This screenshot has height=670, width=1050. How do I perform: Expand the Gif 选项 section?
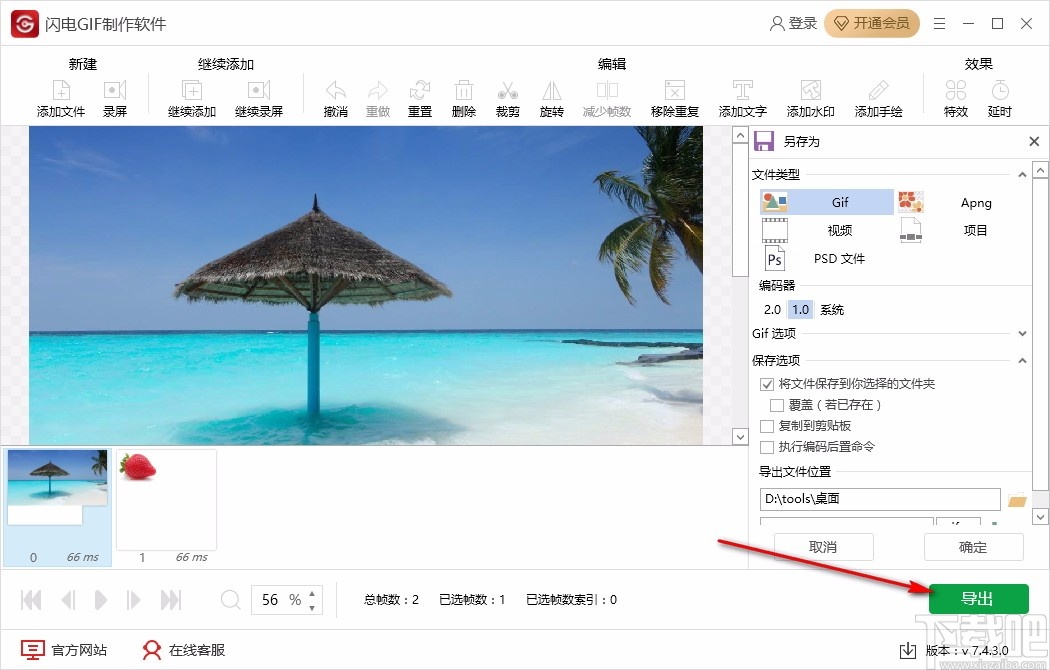coord(1022,333)
